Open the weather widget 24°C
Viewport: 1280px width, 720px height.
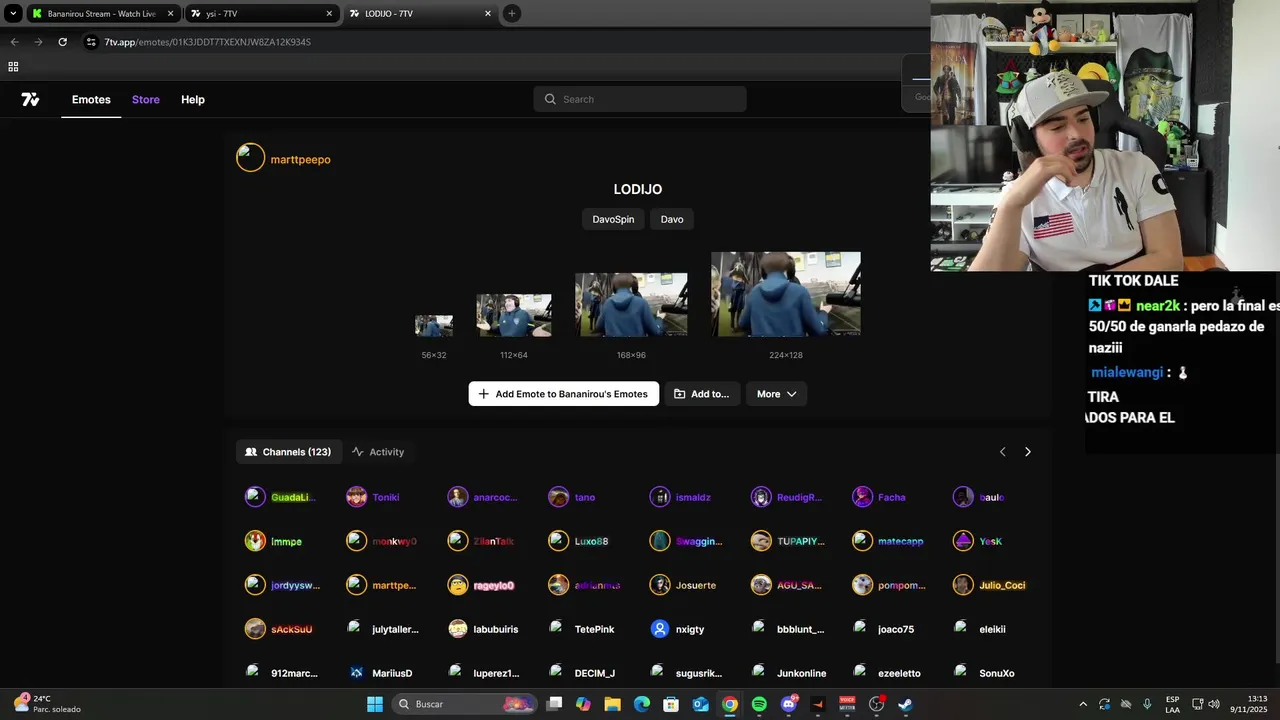click(x=47, y=704)
